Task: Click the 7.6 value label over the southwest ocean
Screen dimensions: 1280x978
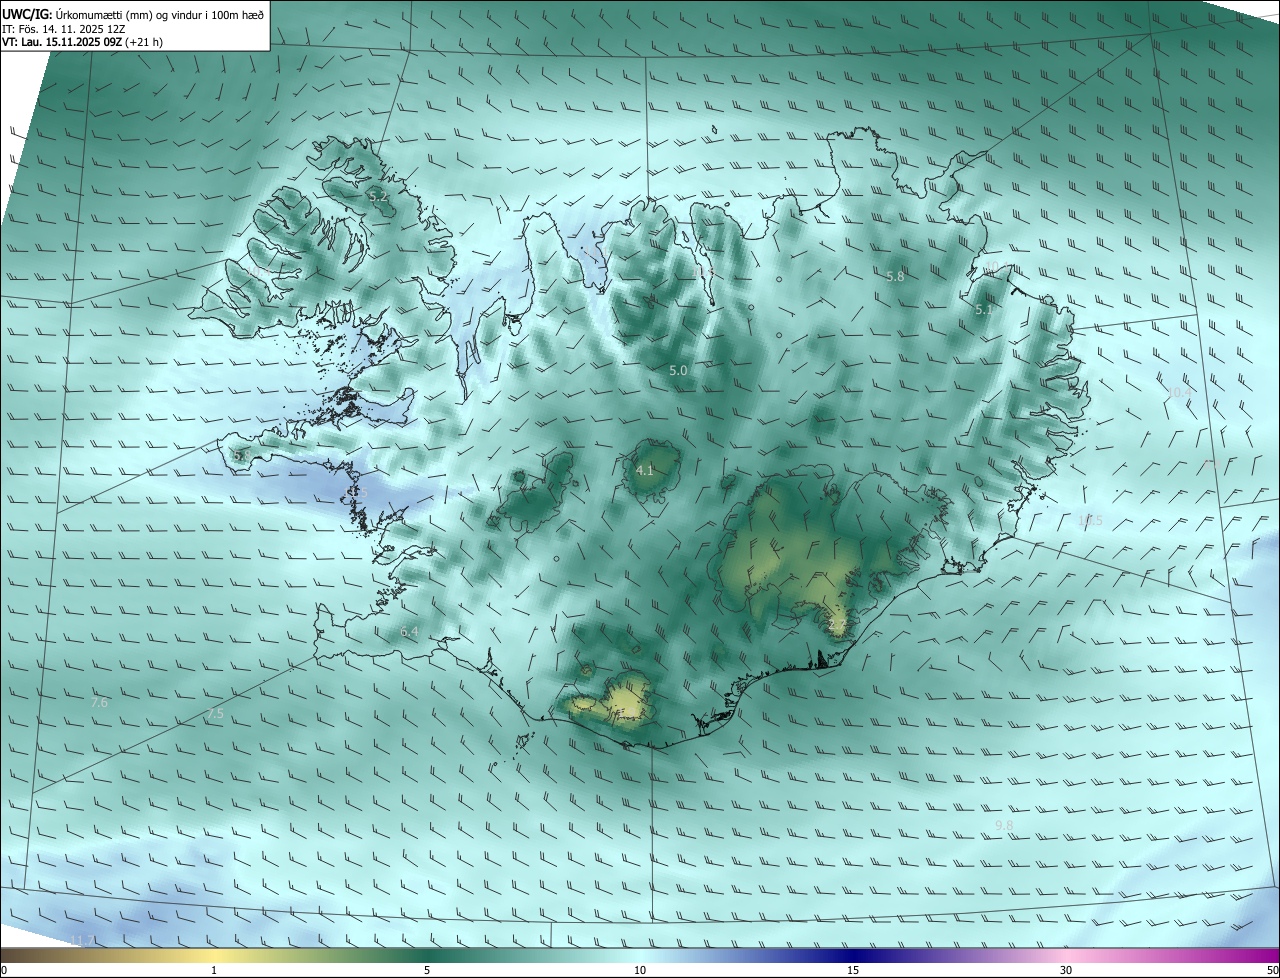Action: coord(99,703)
